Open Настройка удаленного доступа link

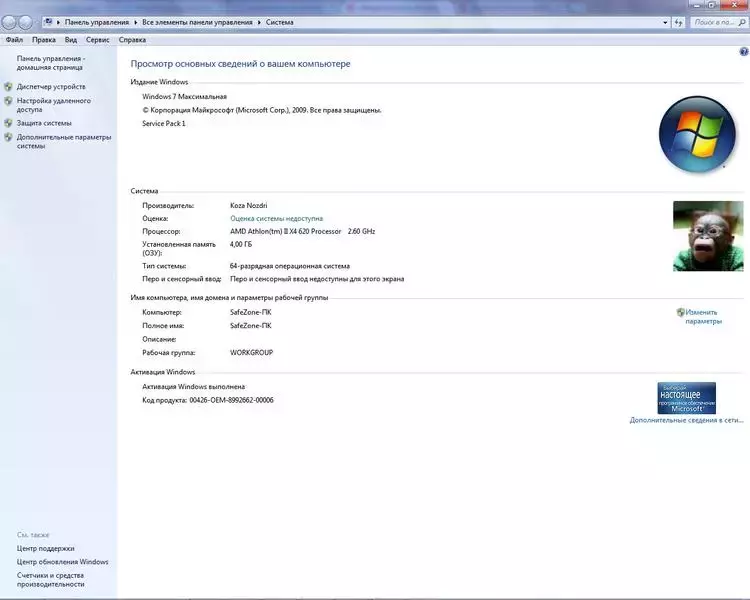54,105
